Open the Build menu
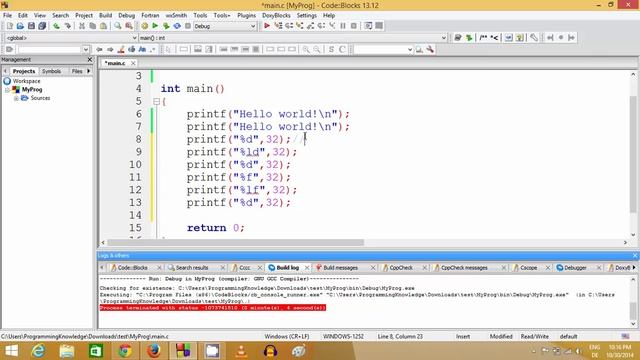Viewport: 640px width, 360px height. [105, 16]
